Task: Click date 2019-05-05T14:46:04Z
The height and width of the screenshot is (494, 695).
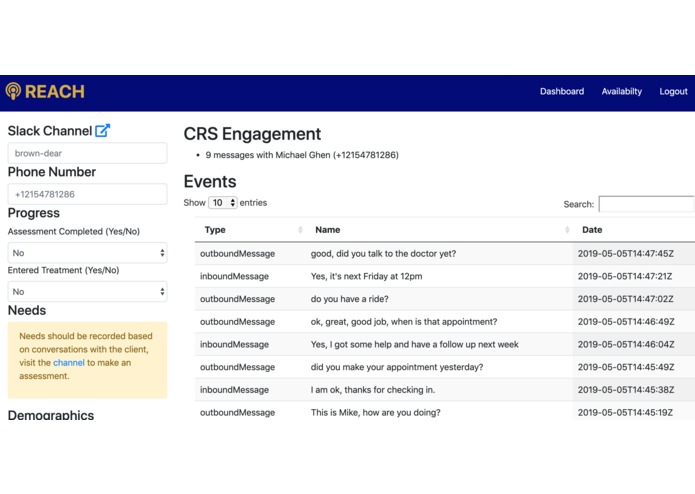Action: tap(626, 344)
